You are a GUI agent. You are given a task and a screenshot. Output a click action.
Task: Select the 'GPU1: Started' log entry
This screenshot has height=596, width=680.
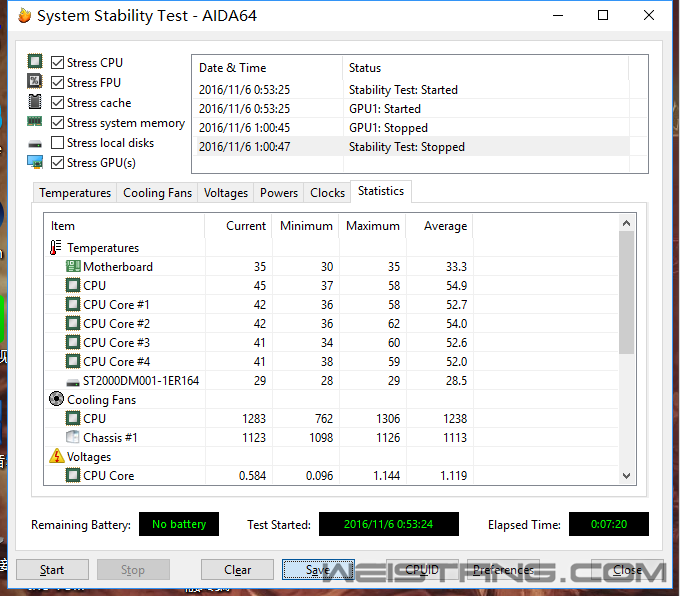point(411,109)
